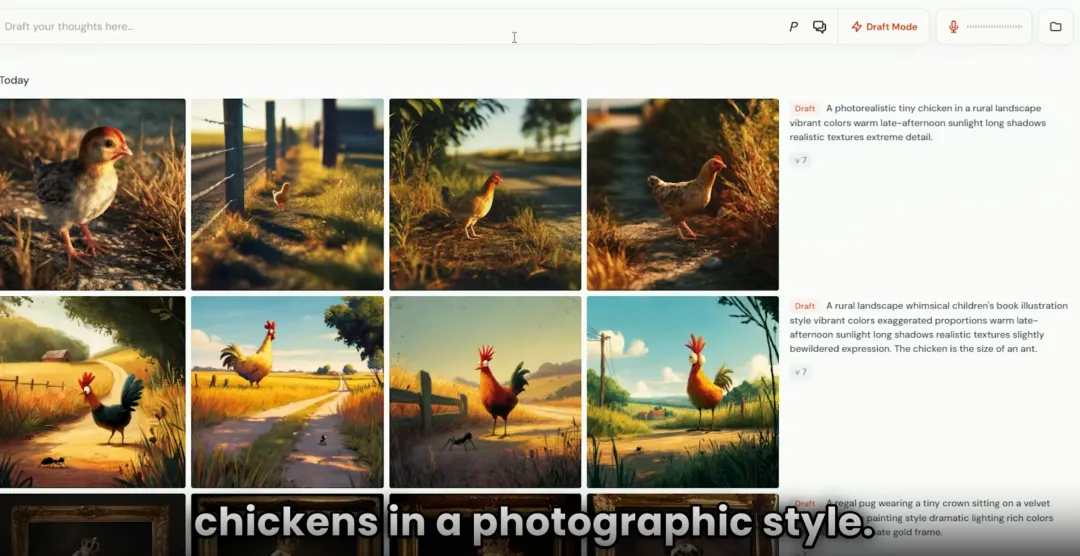Open illustrated rooster with barn and ant
This screenshot has width=1080, height=556.
coord(92,392)
